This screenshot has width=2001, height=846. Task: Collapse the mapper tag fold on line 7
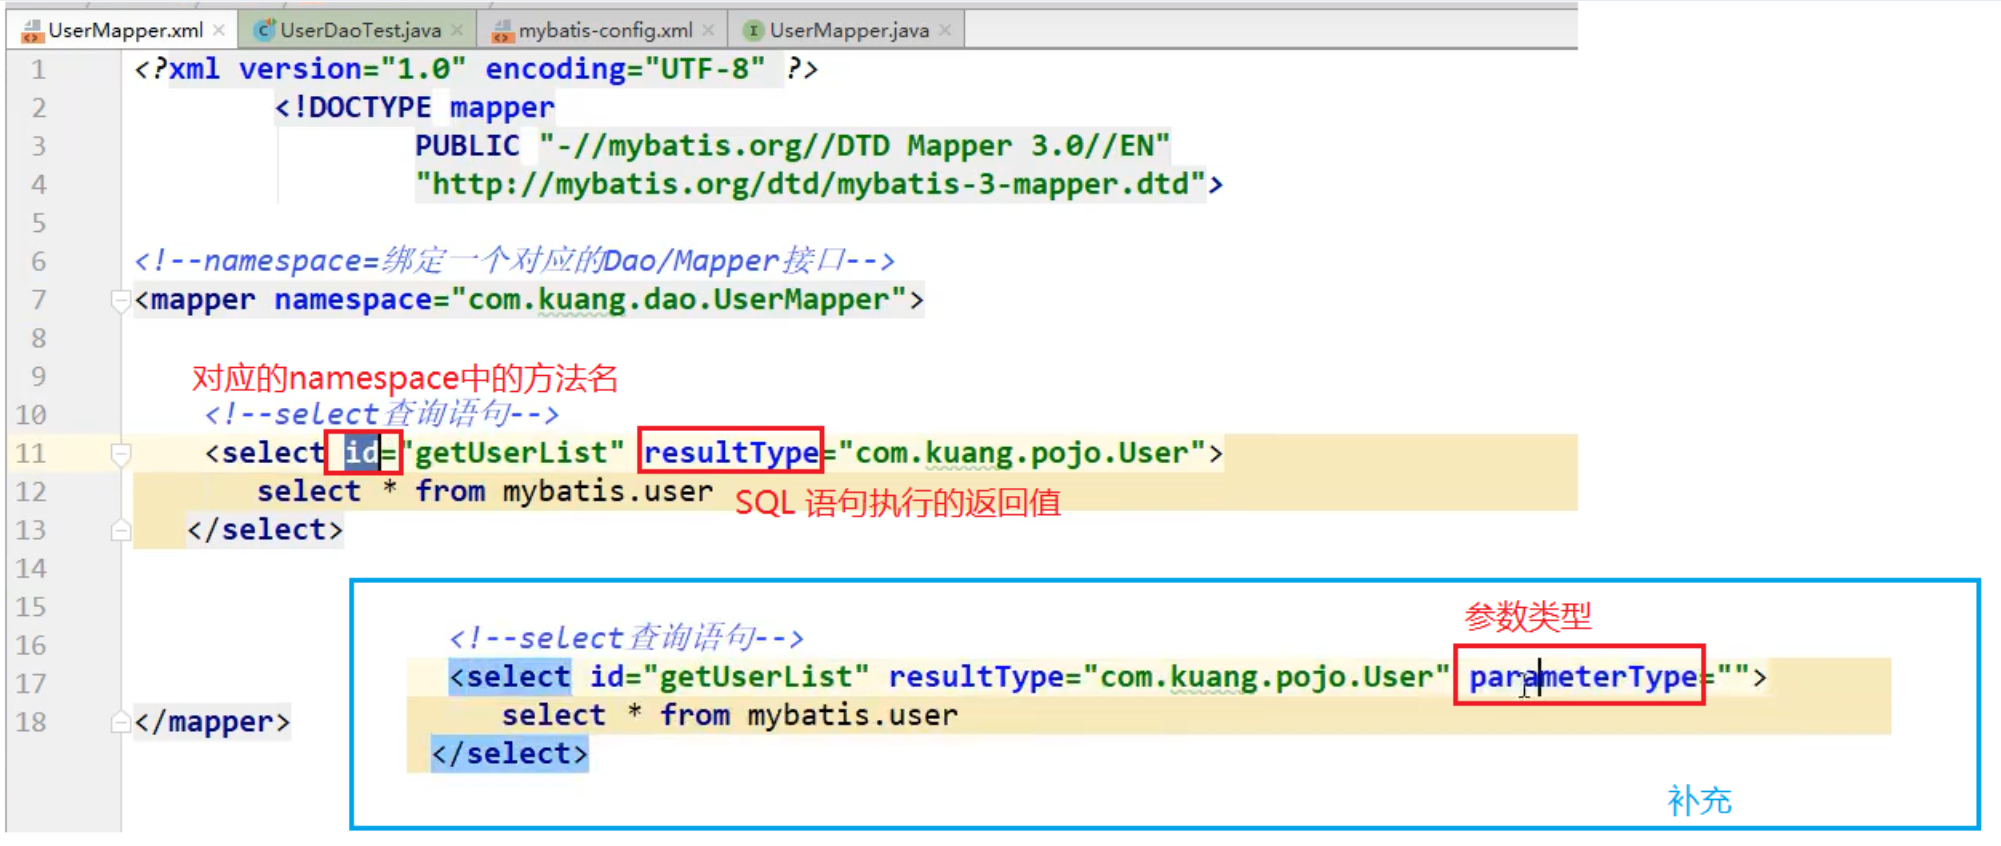[x=121, y=300]
